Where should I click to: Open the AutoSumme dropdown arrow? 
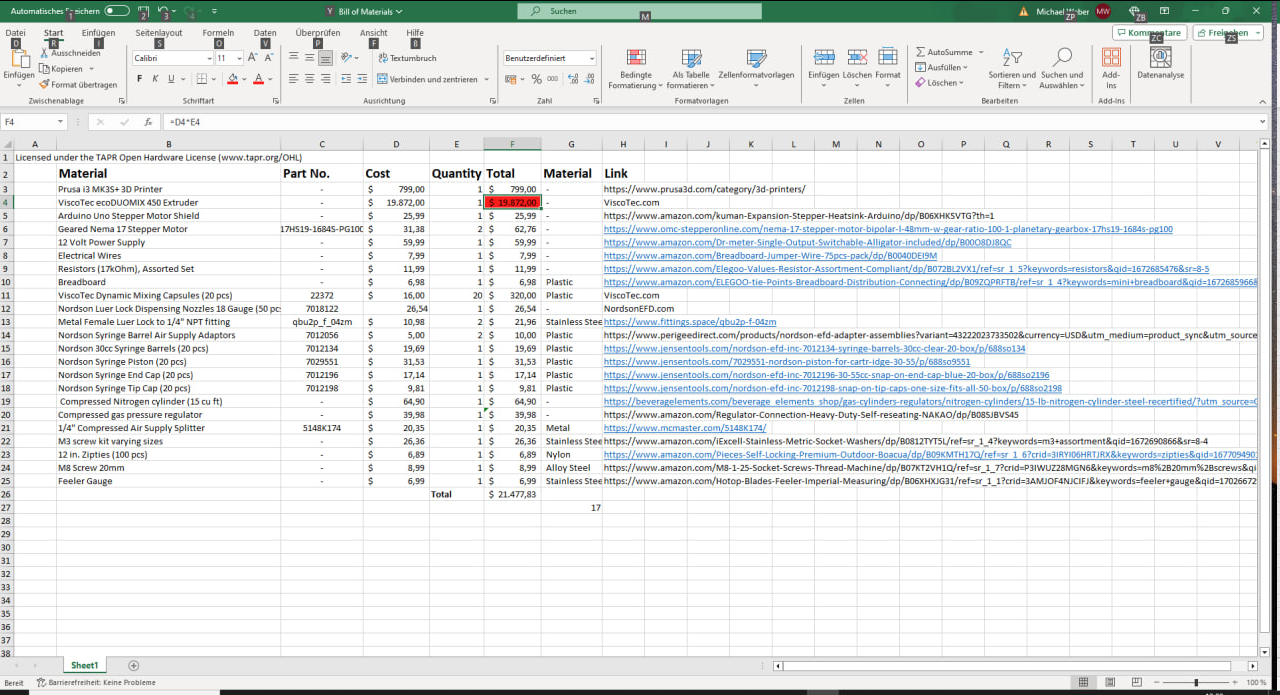click(981, 52)
